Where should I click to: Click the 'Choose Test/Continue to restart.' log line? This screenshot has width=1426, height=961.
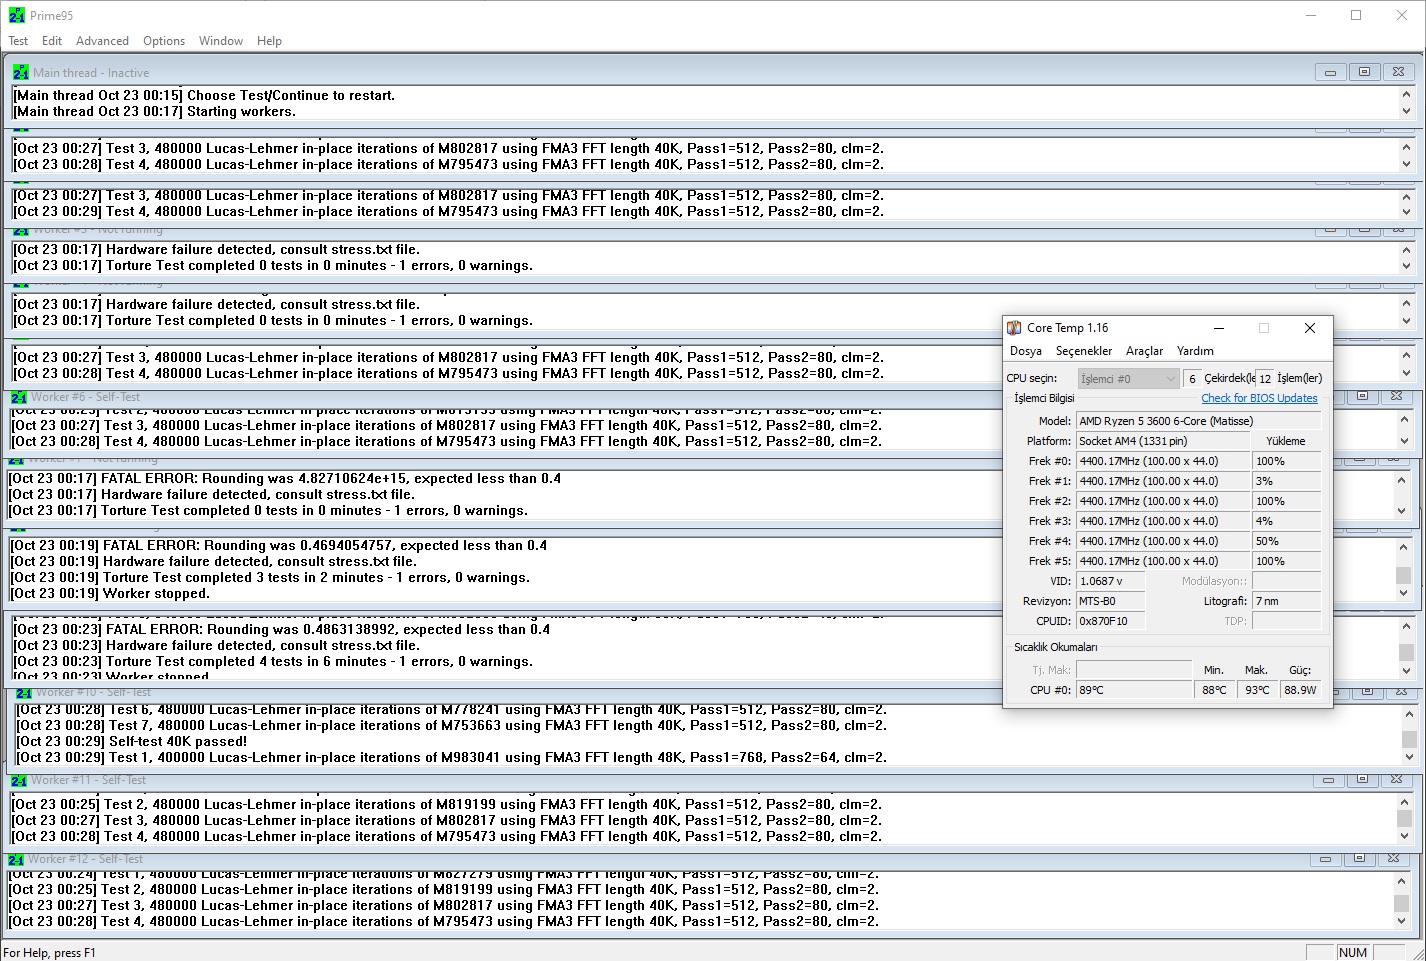[204, 96]
